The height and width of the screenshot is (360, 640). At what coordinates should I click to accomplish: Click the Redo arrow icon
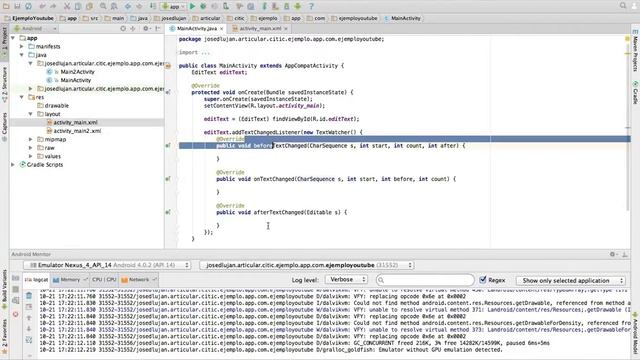(53, 6)
